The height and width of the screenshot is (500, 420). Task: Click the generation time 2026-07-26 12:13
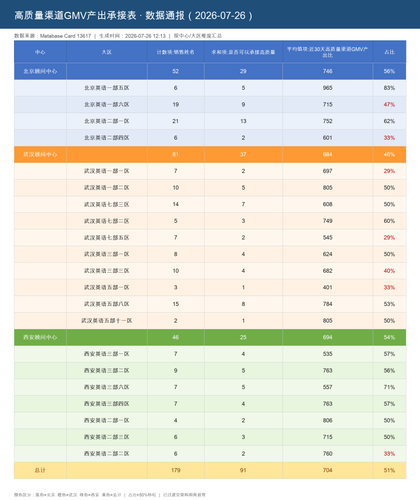pos(145,36)
